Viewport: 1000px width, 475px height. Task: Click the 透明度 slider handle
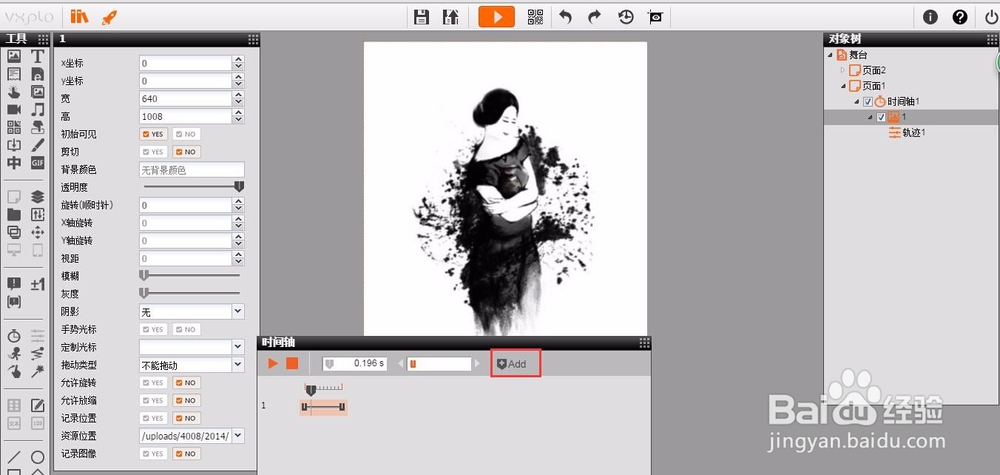239,187
